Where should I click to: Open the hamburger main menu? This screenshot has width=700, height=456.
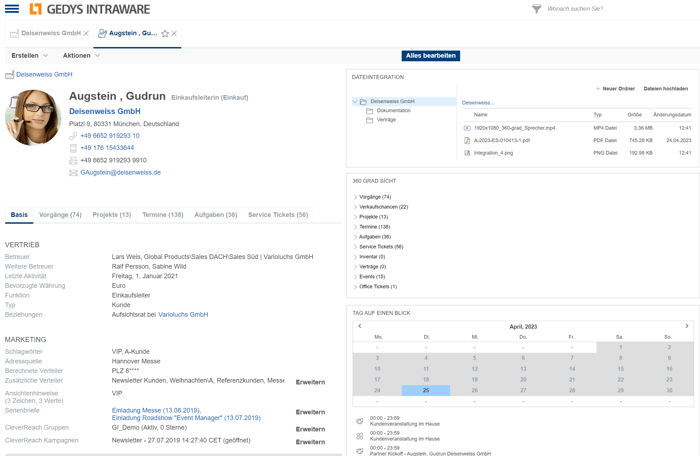12,8
